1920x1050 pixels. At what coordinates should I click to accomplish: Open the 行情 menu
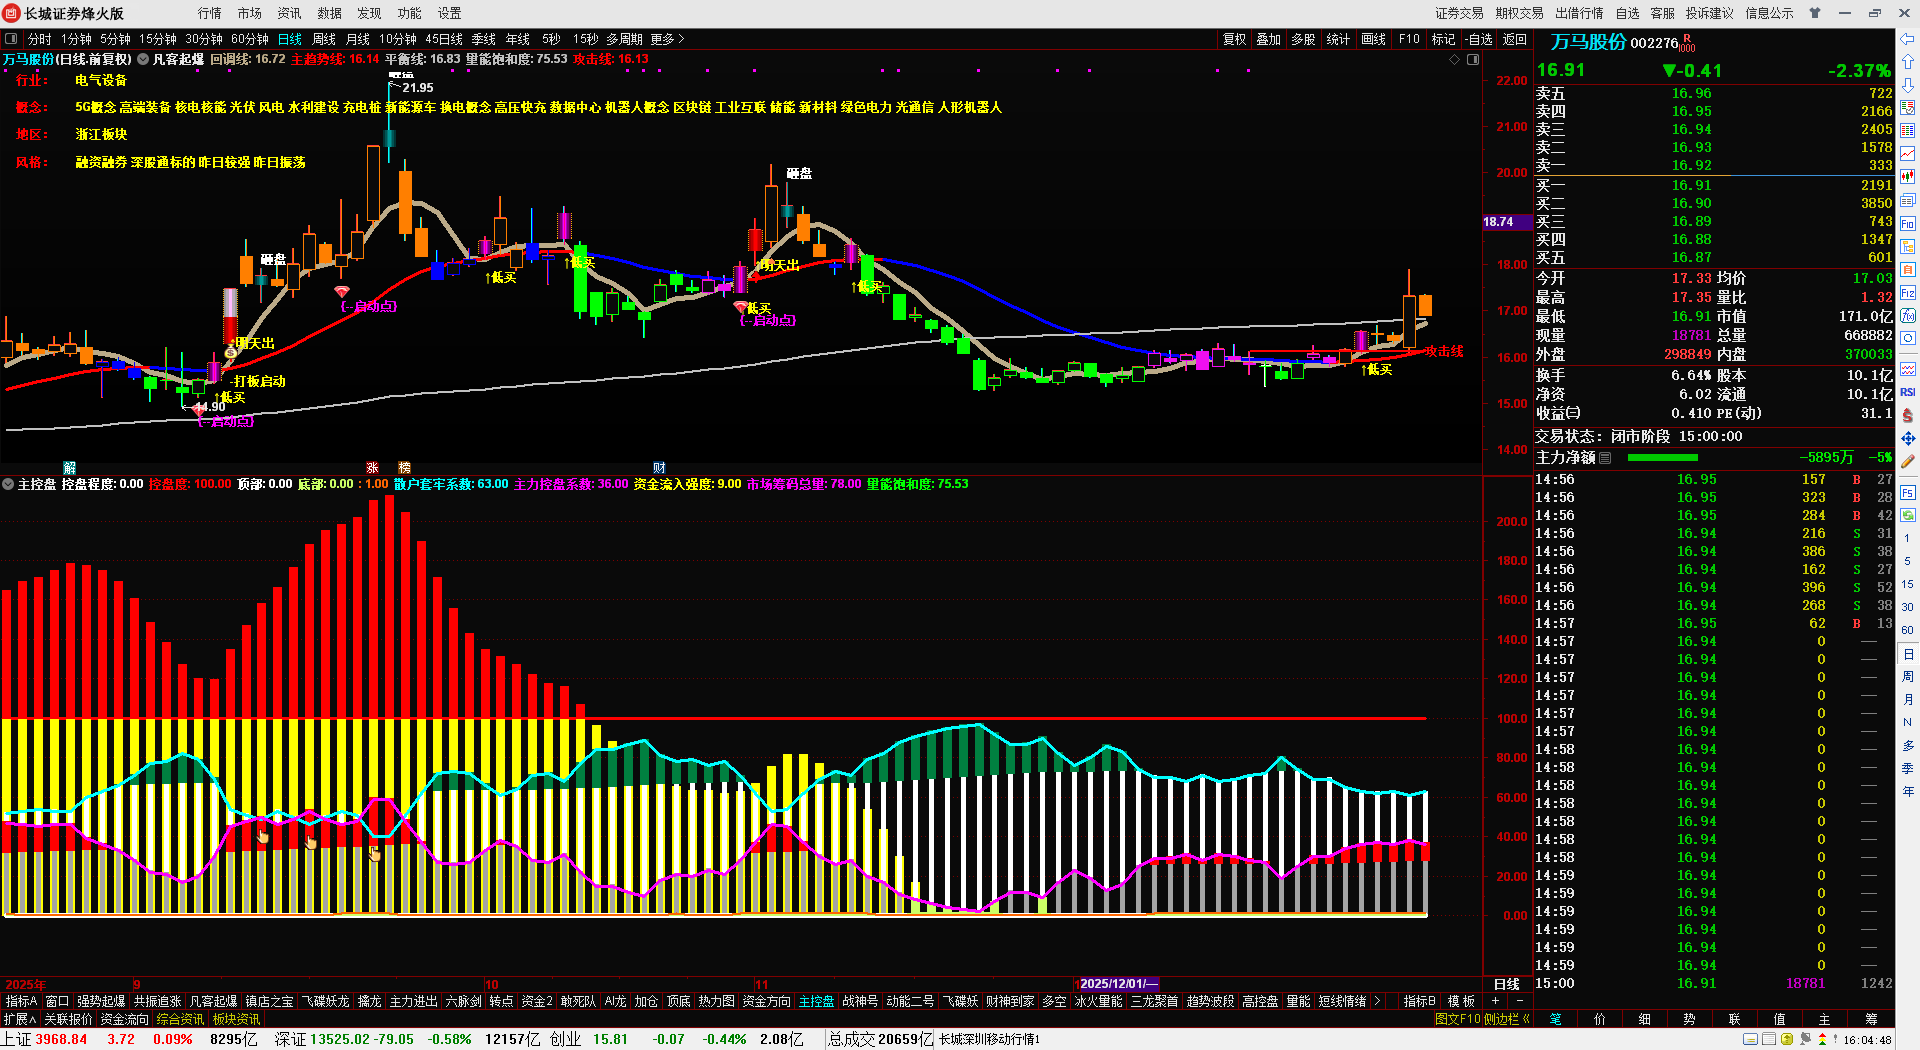pyautogui.click(x=210, y=13)
